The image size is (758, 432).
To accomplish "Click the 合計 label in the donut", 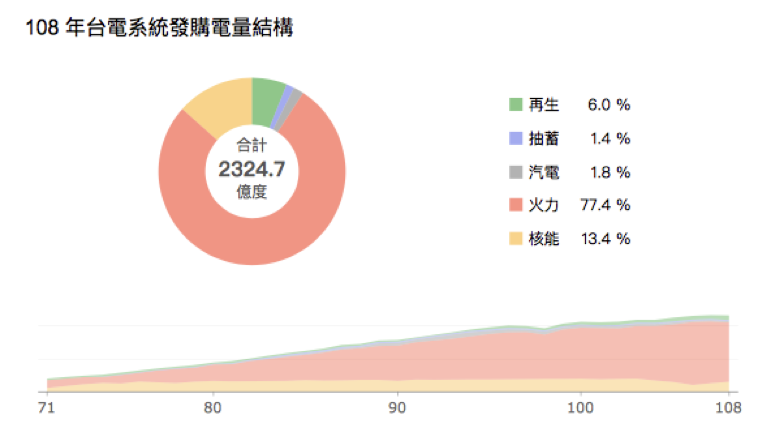I will tap(251, 144).
